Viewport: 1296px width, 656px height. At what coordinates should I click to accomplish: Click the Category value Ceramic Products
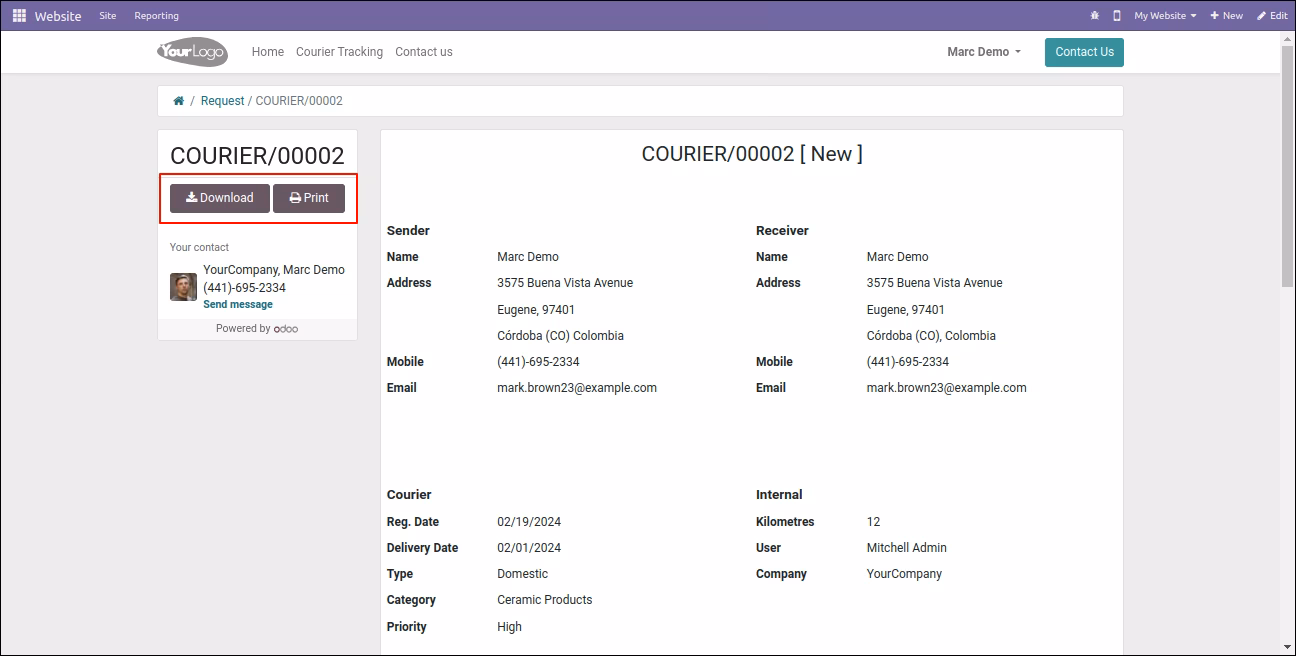coord(545,600)
